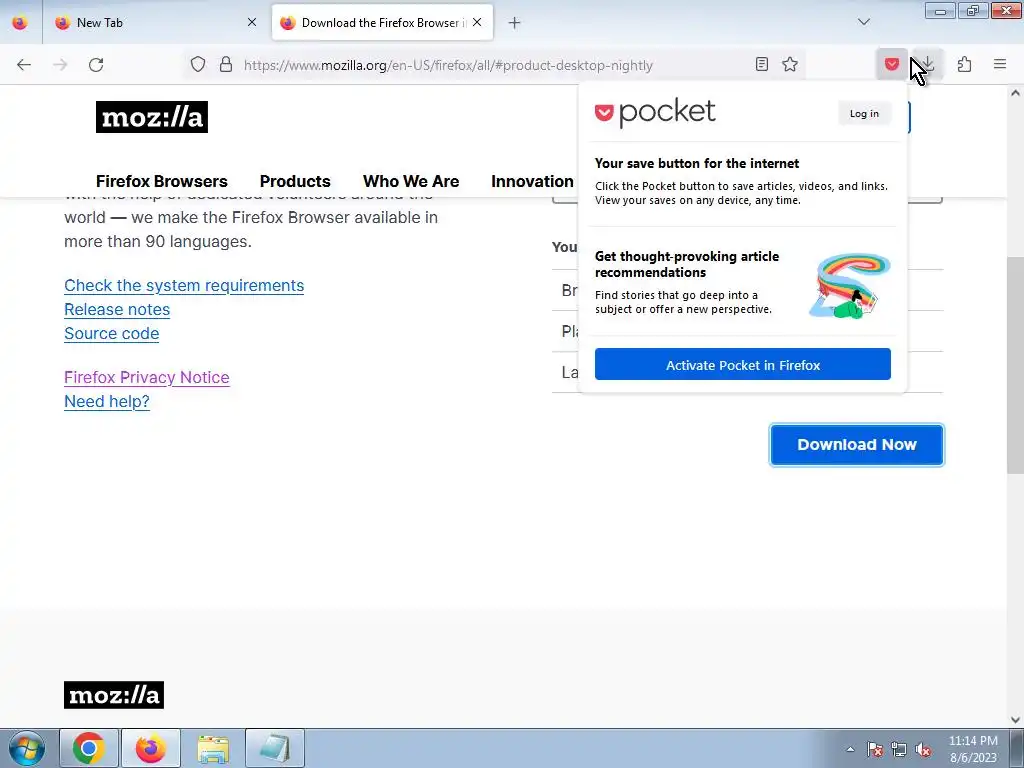Click the Save to Pocket toolbar icon
Viewport: 1024px width, 768px height.
[892, 65]
